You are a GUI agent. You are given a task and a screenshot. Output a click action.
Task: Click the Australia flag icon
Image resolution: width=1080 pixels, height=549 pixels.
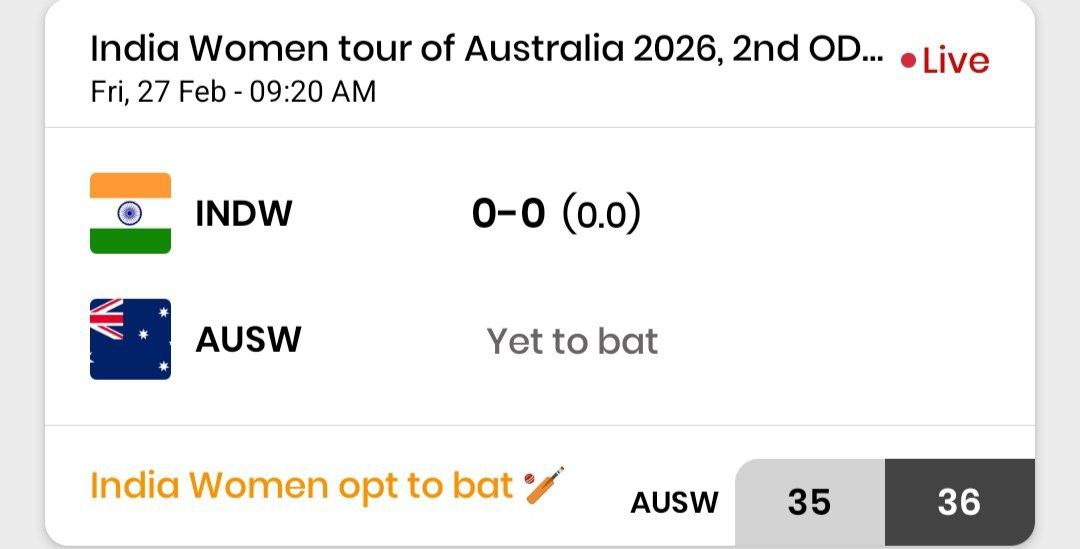130,339
